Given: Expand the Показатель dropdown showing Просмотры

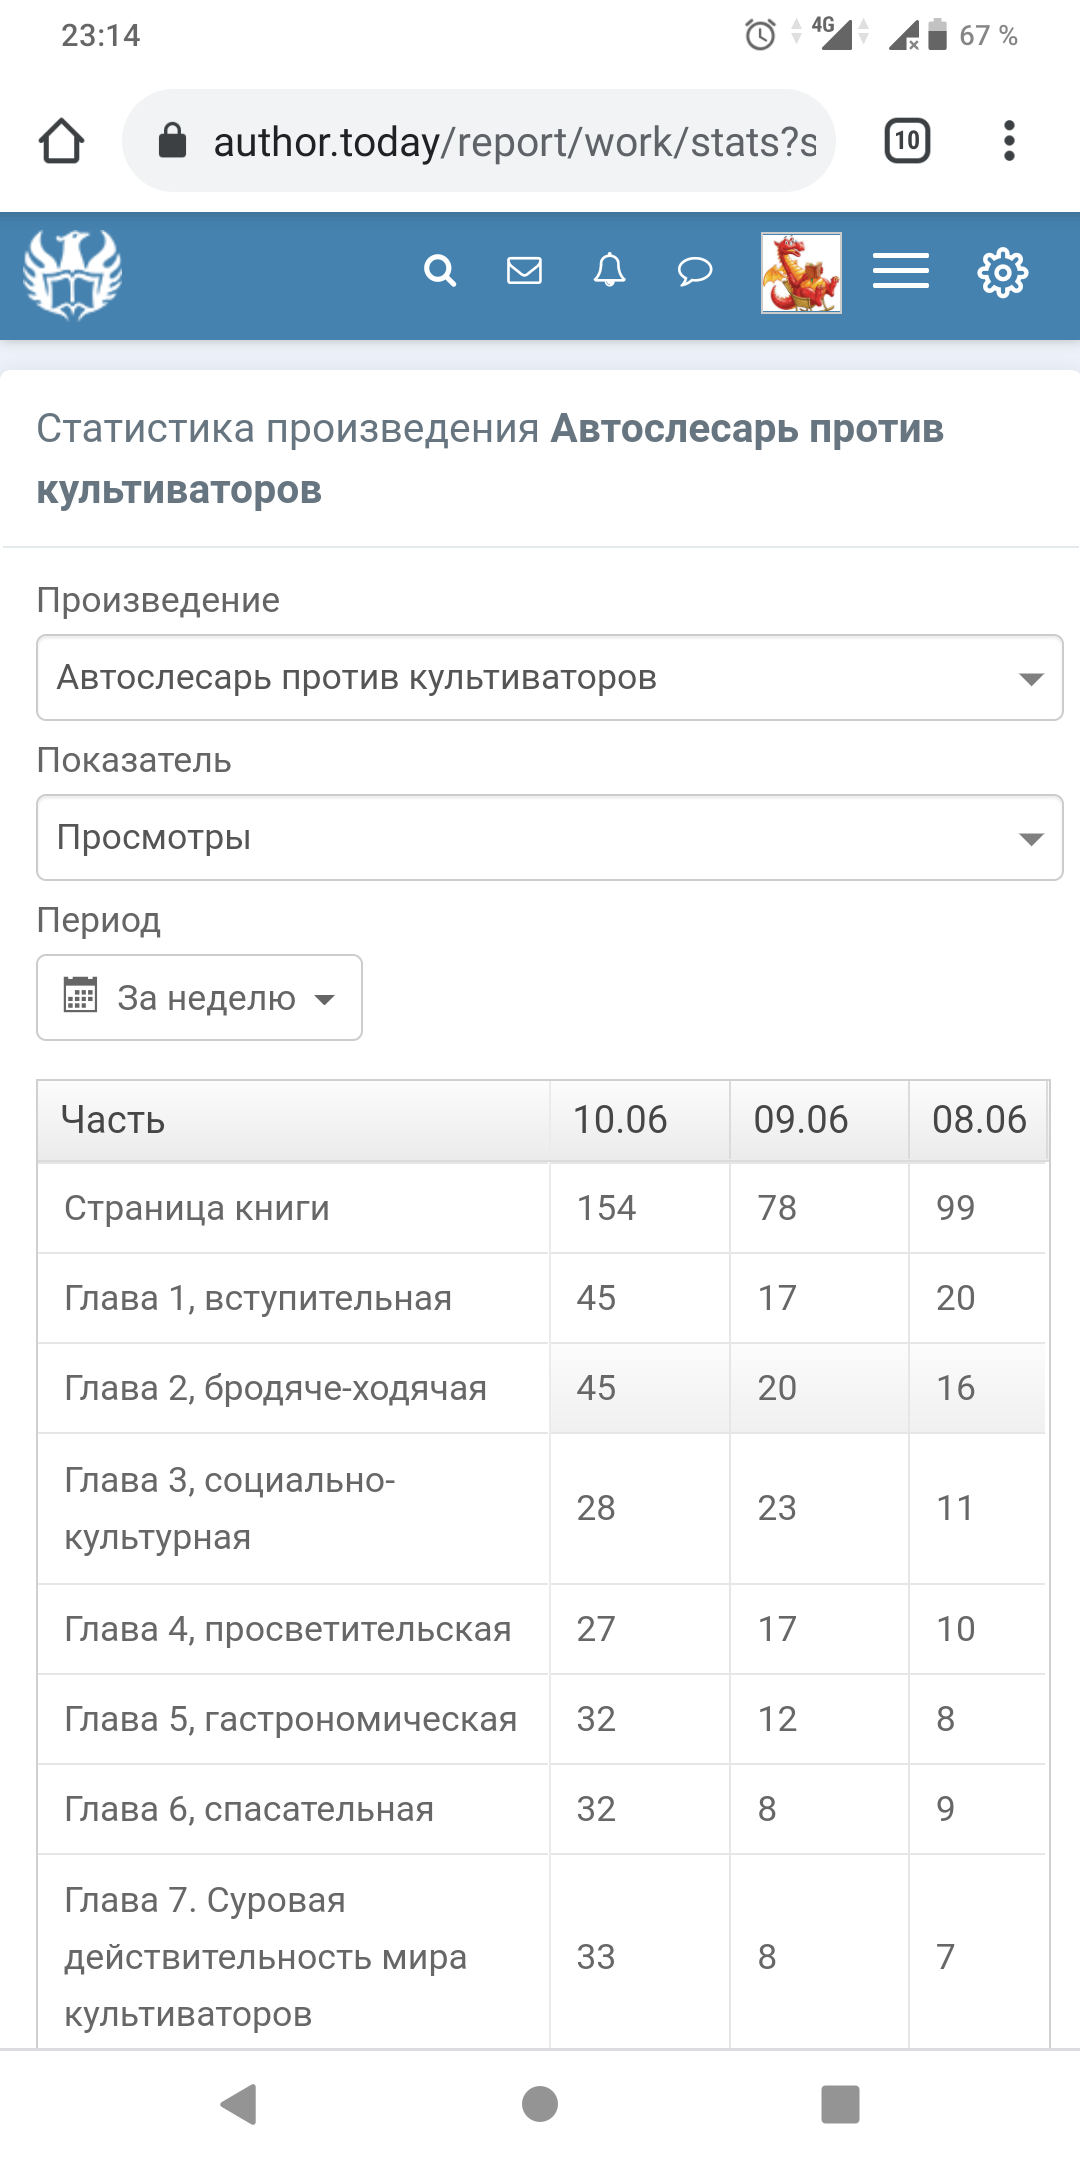Looking at the screenshot, I should pyautogui.click(x=549, y=838).
